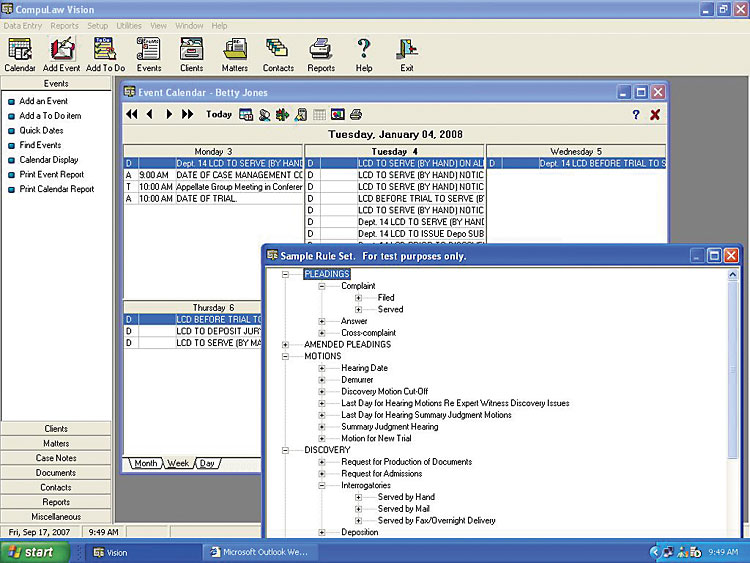Click the Help question mark toolbar icon
This screenshot has height=563, width=750.
coord(364,55)
